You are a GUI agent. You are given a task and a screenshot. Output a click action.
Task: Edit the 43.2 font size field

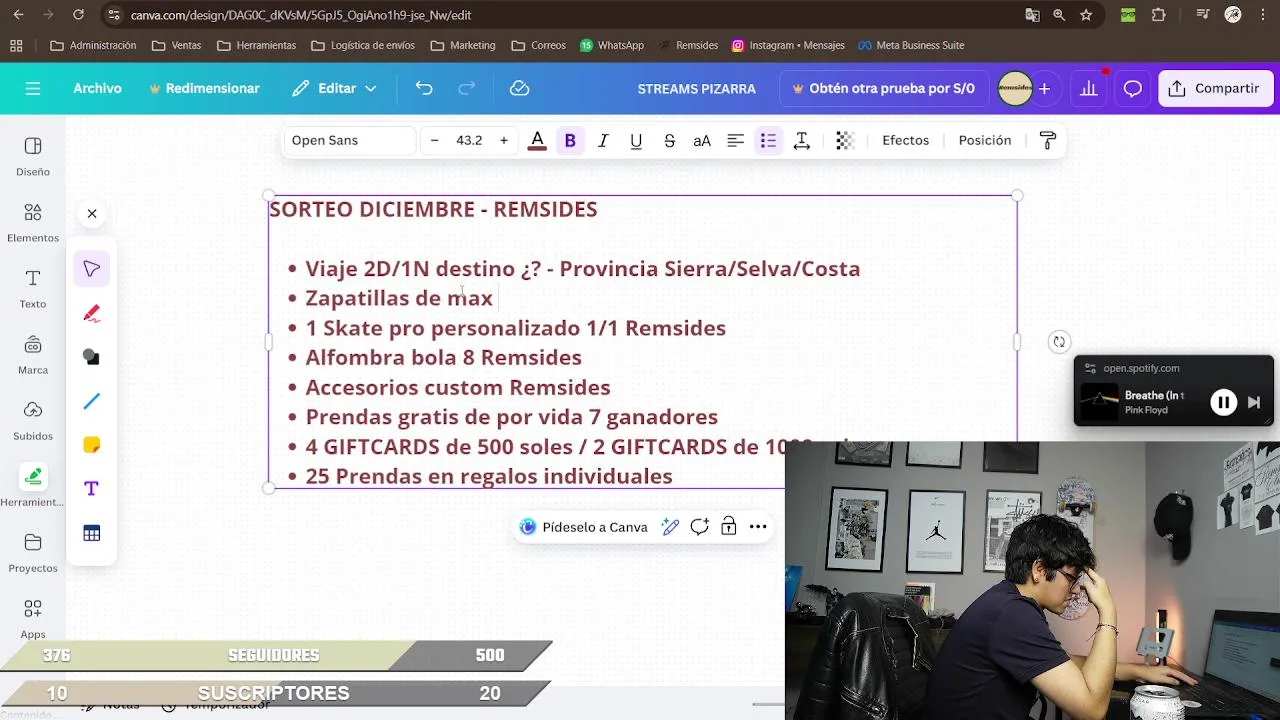(469, 140)
